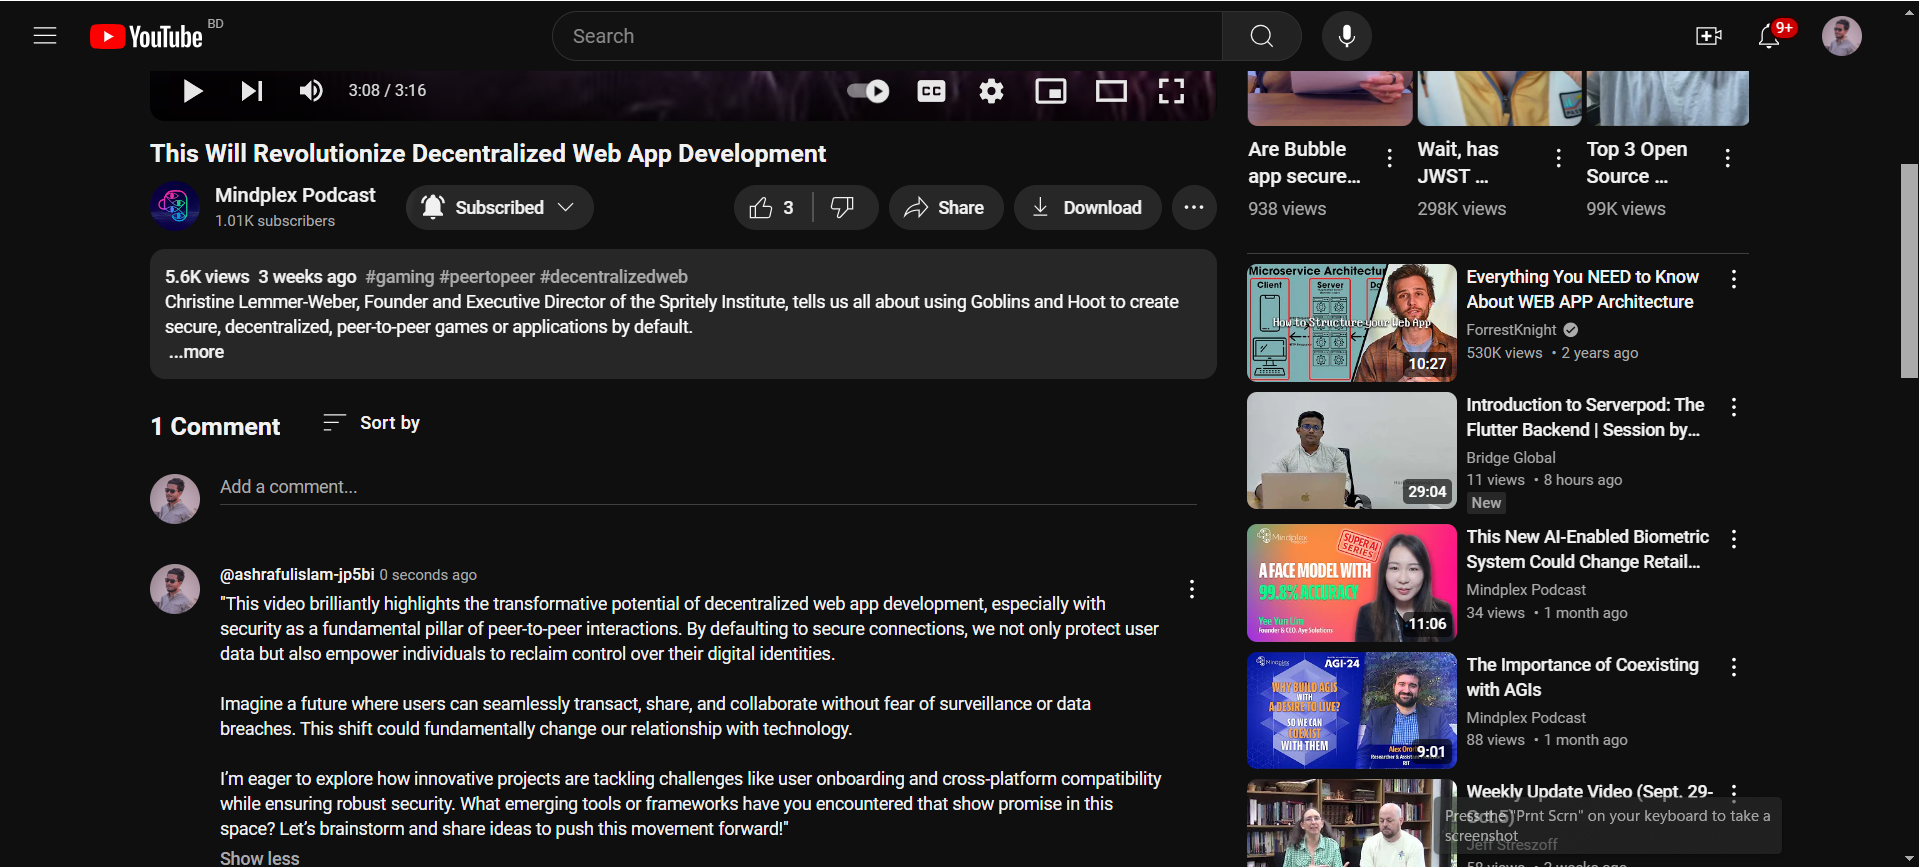Toggle the autoplay switch
The image size is (1919, 867).
tap(868, 91)
